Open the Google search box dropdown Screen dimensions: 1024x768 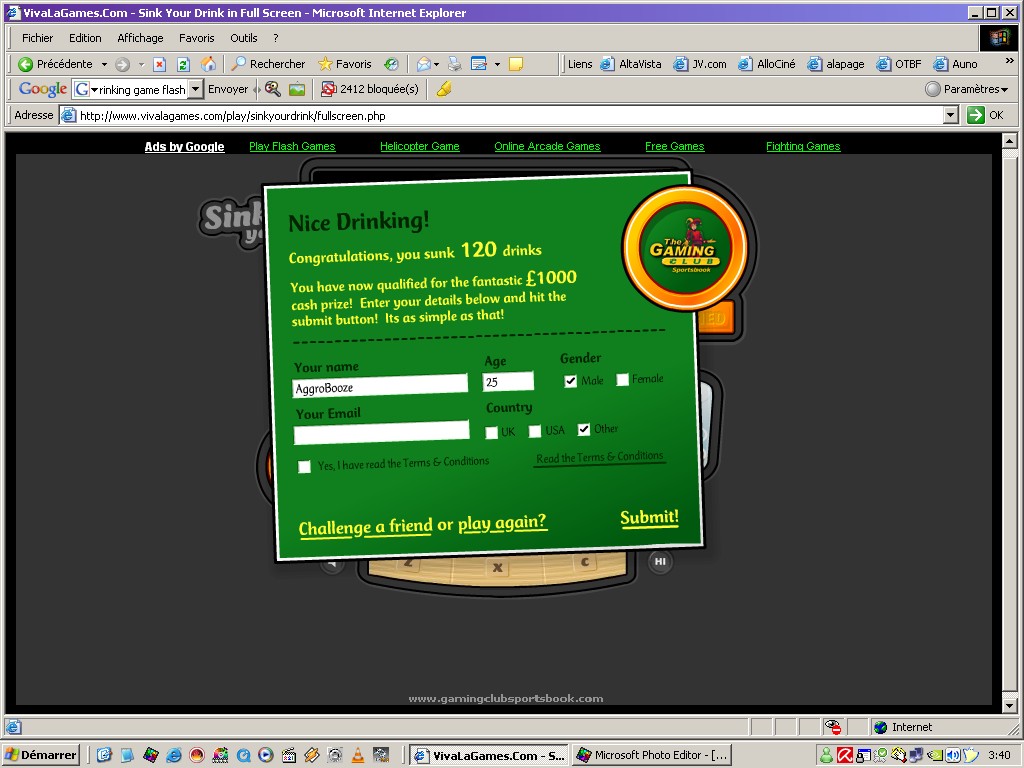195,89
